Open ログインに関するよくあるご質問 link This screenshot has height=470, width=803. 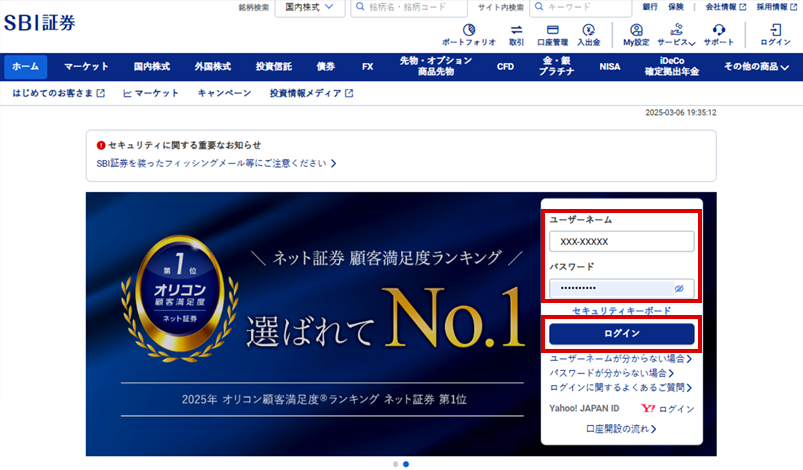(621, 388)
